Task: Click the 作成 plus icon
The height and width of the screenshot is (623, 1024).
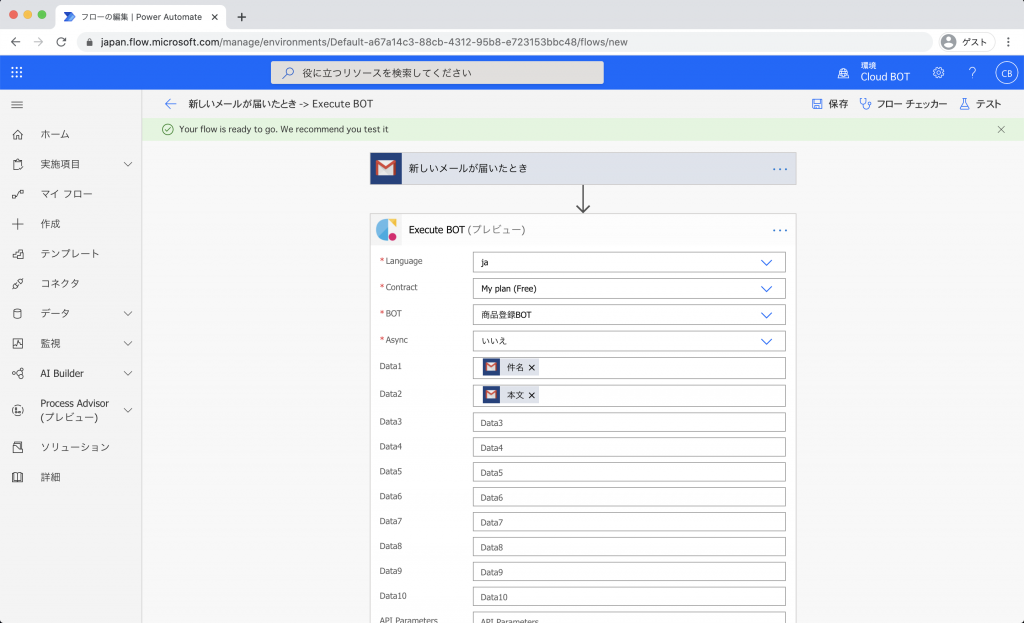Action: 18,224
